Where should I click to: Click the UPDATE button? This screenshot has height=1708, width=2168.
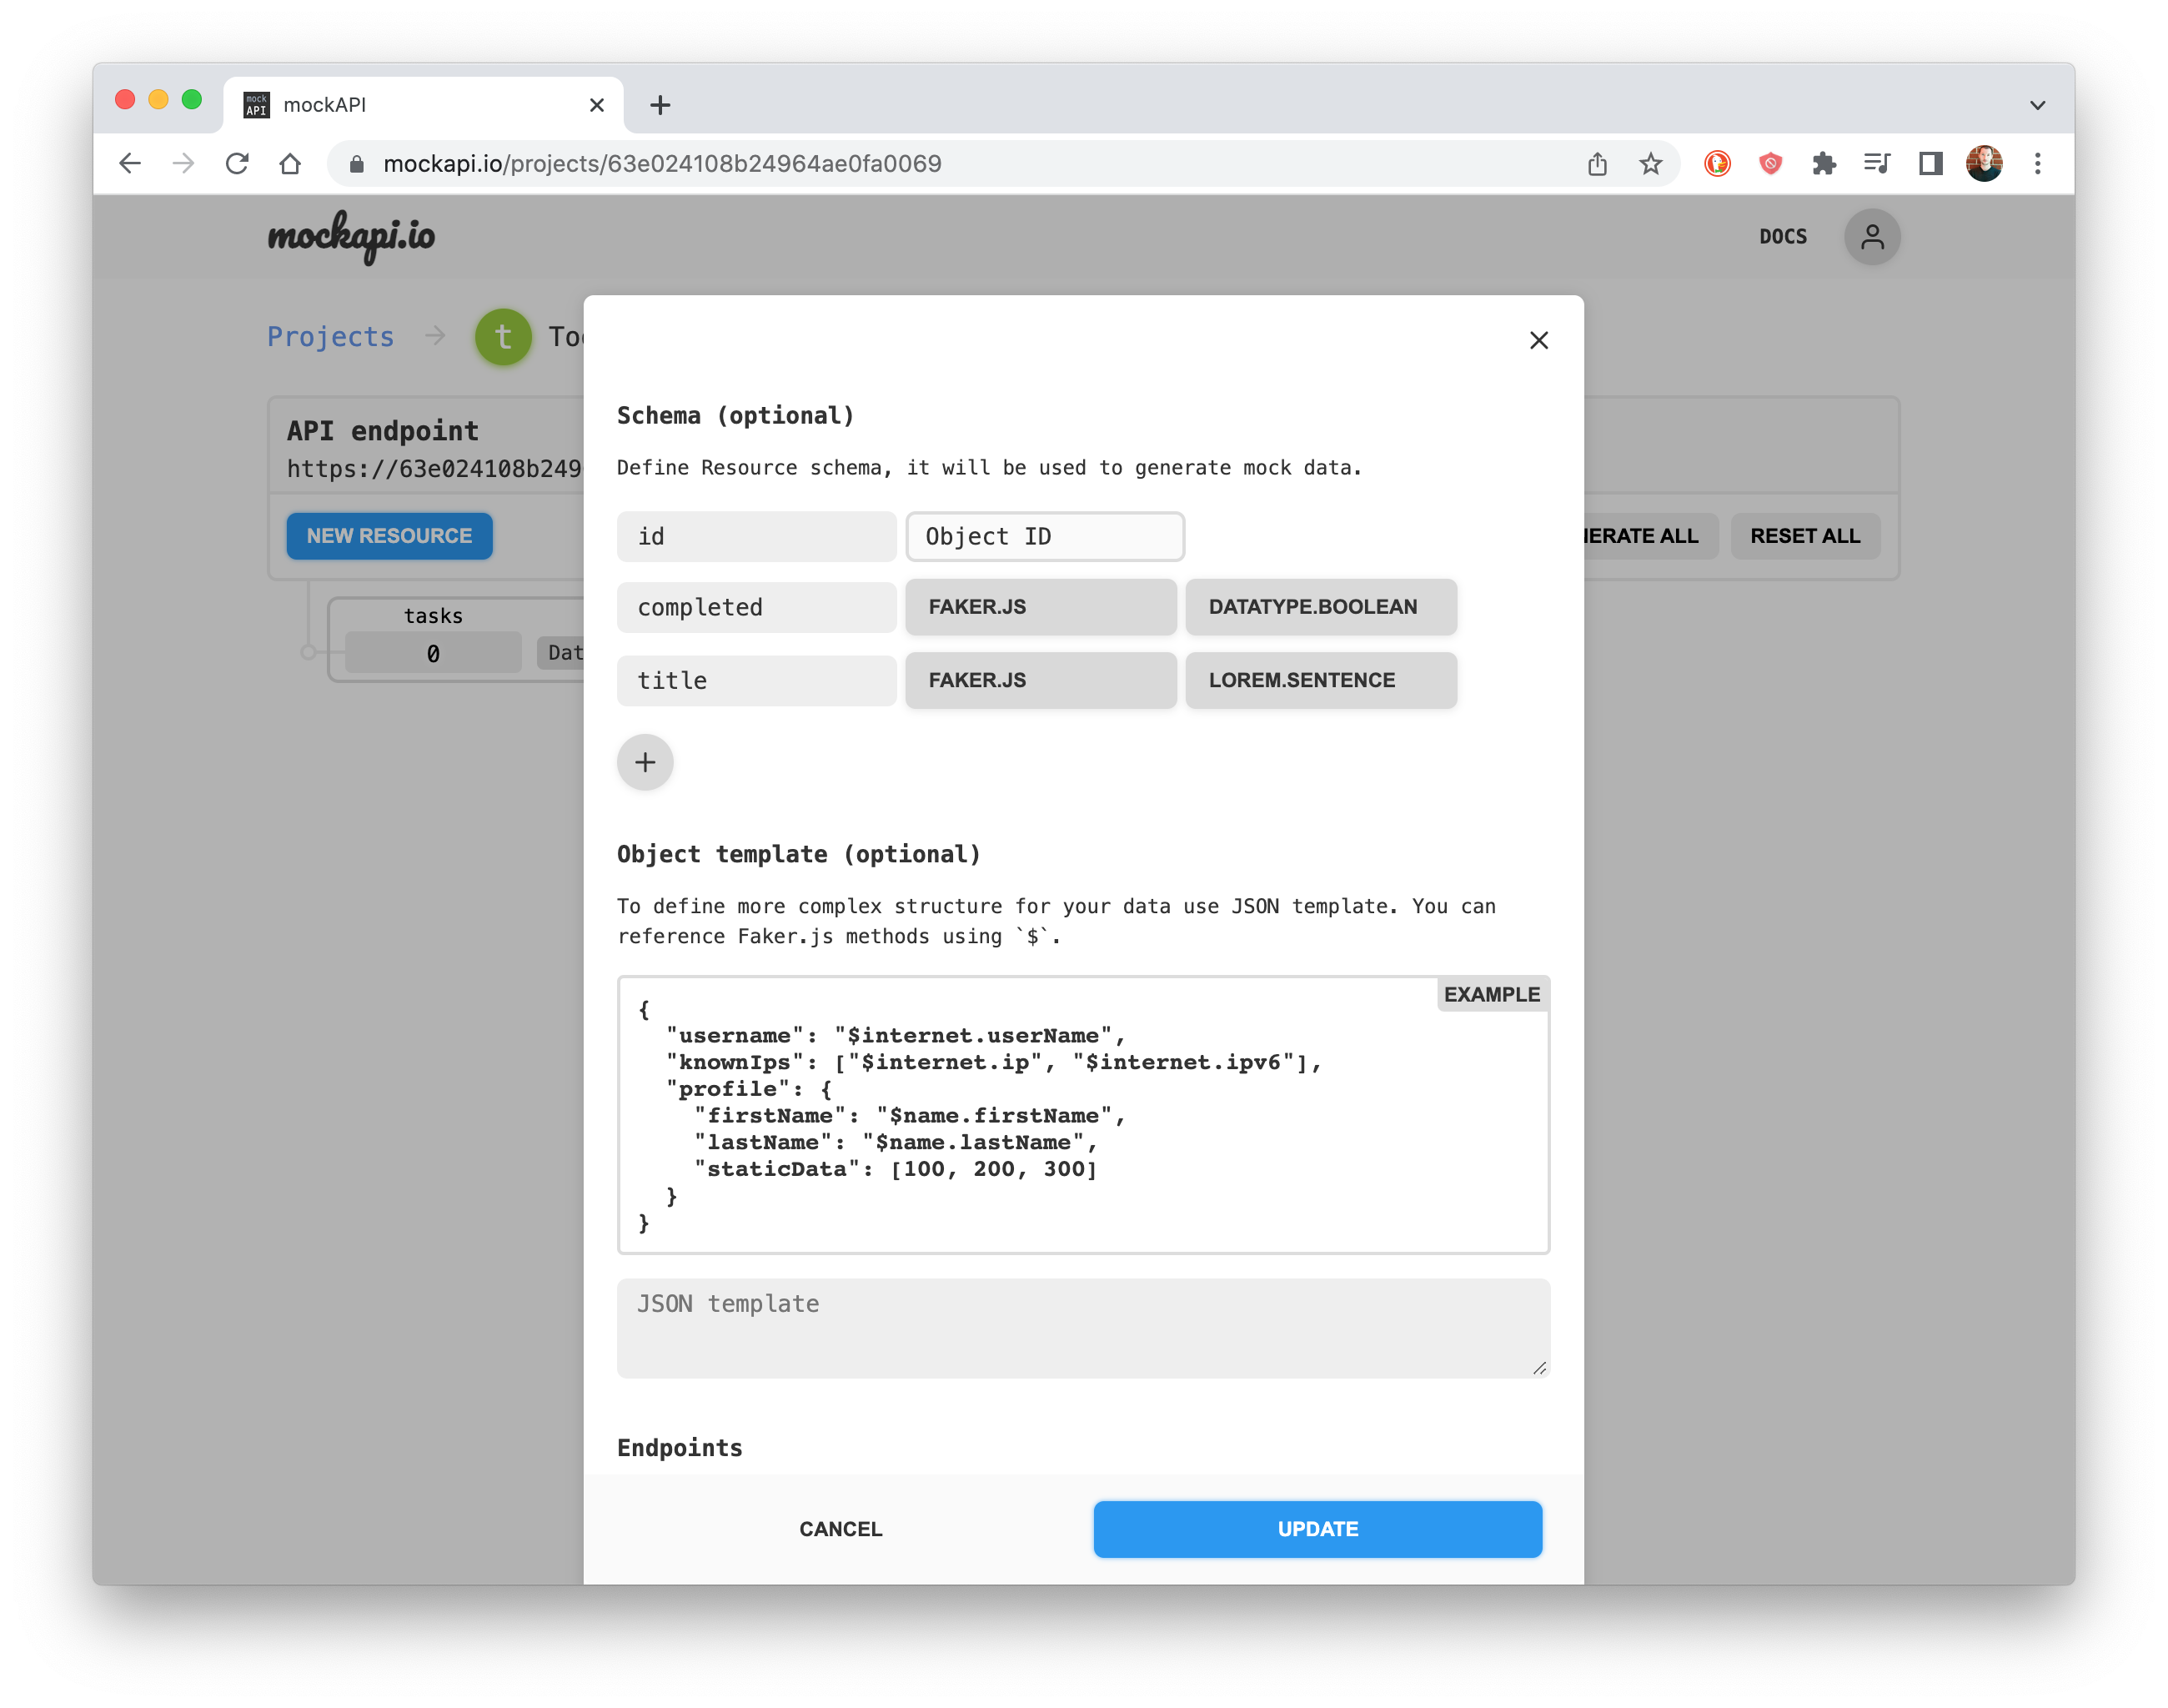pos(1317,1529)
